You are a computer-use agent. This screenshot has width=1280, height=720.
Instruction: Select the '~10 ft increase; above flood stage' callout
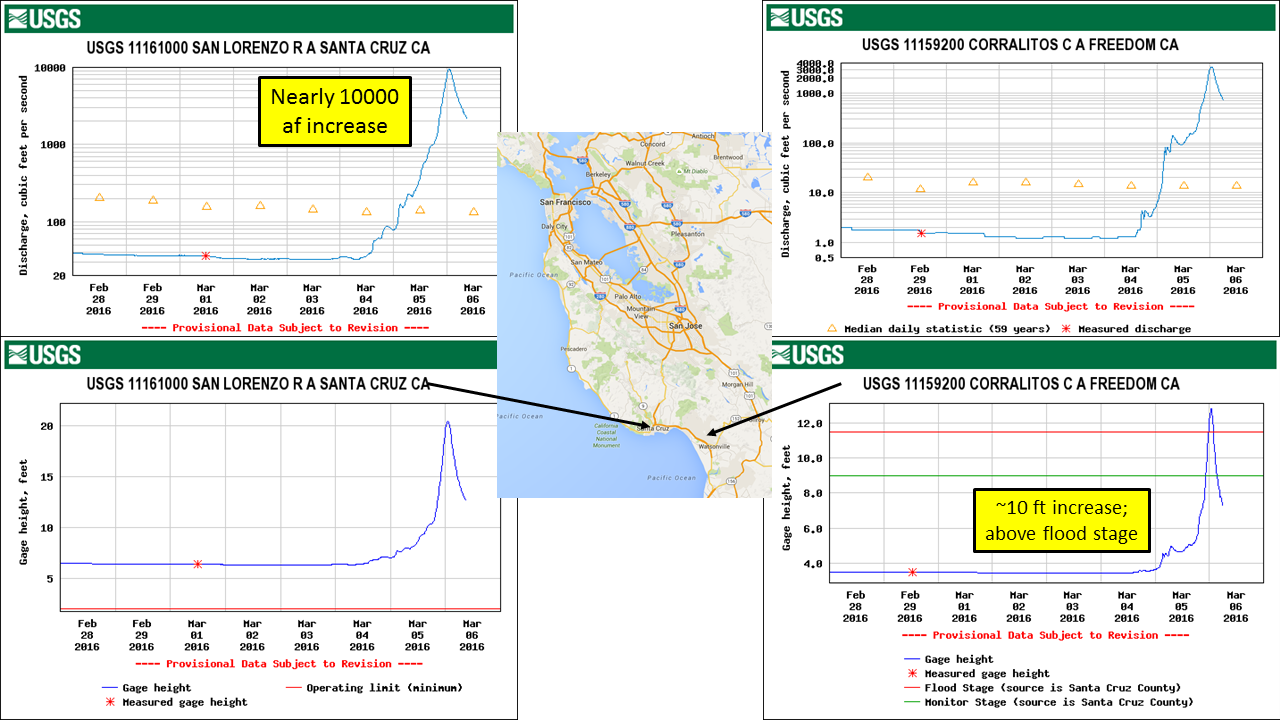click(x=1061, y=522)
